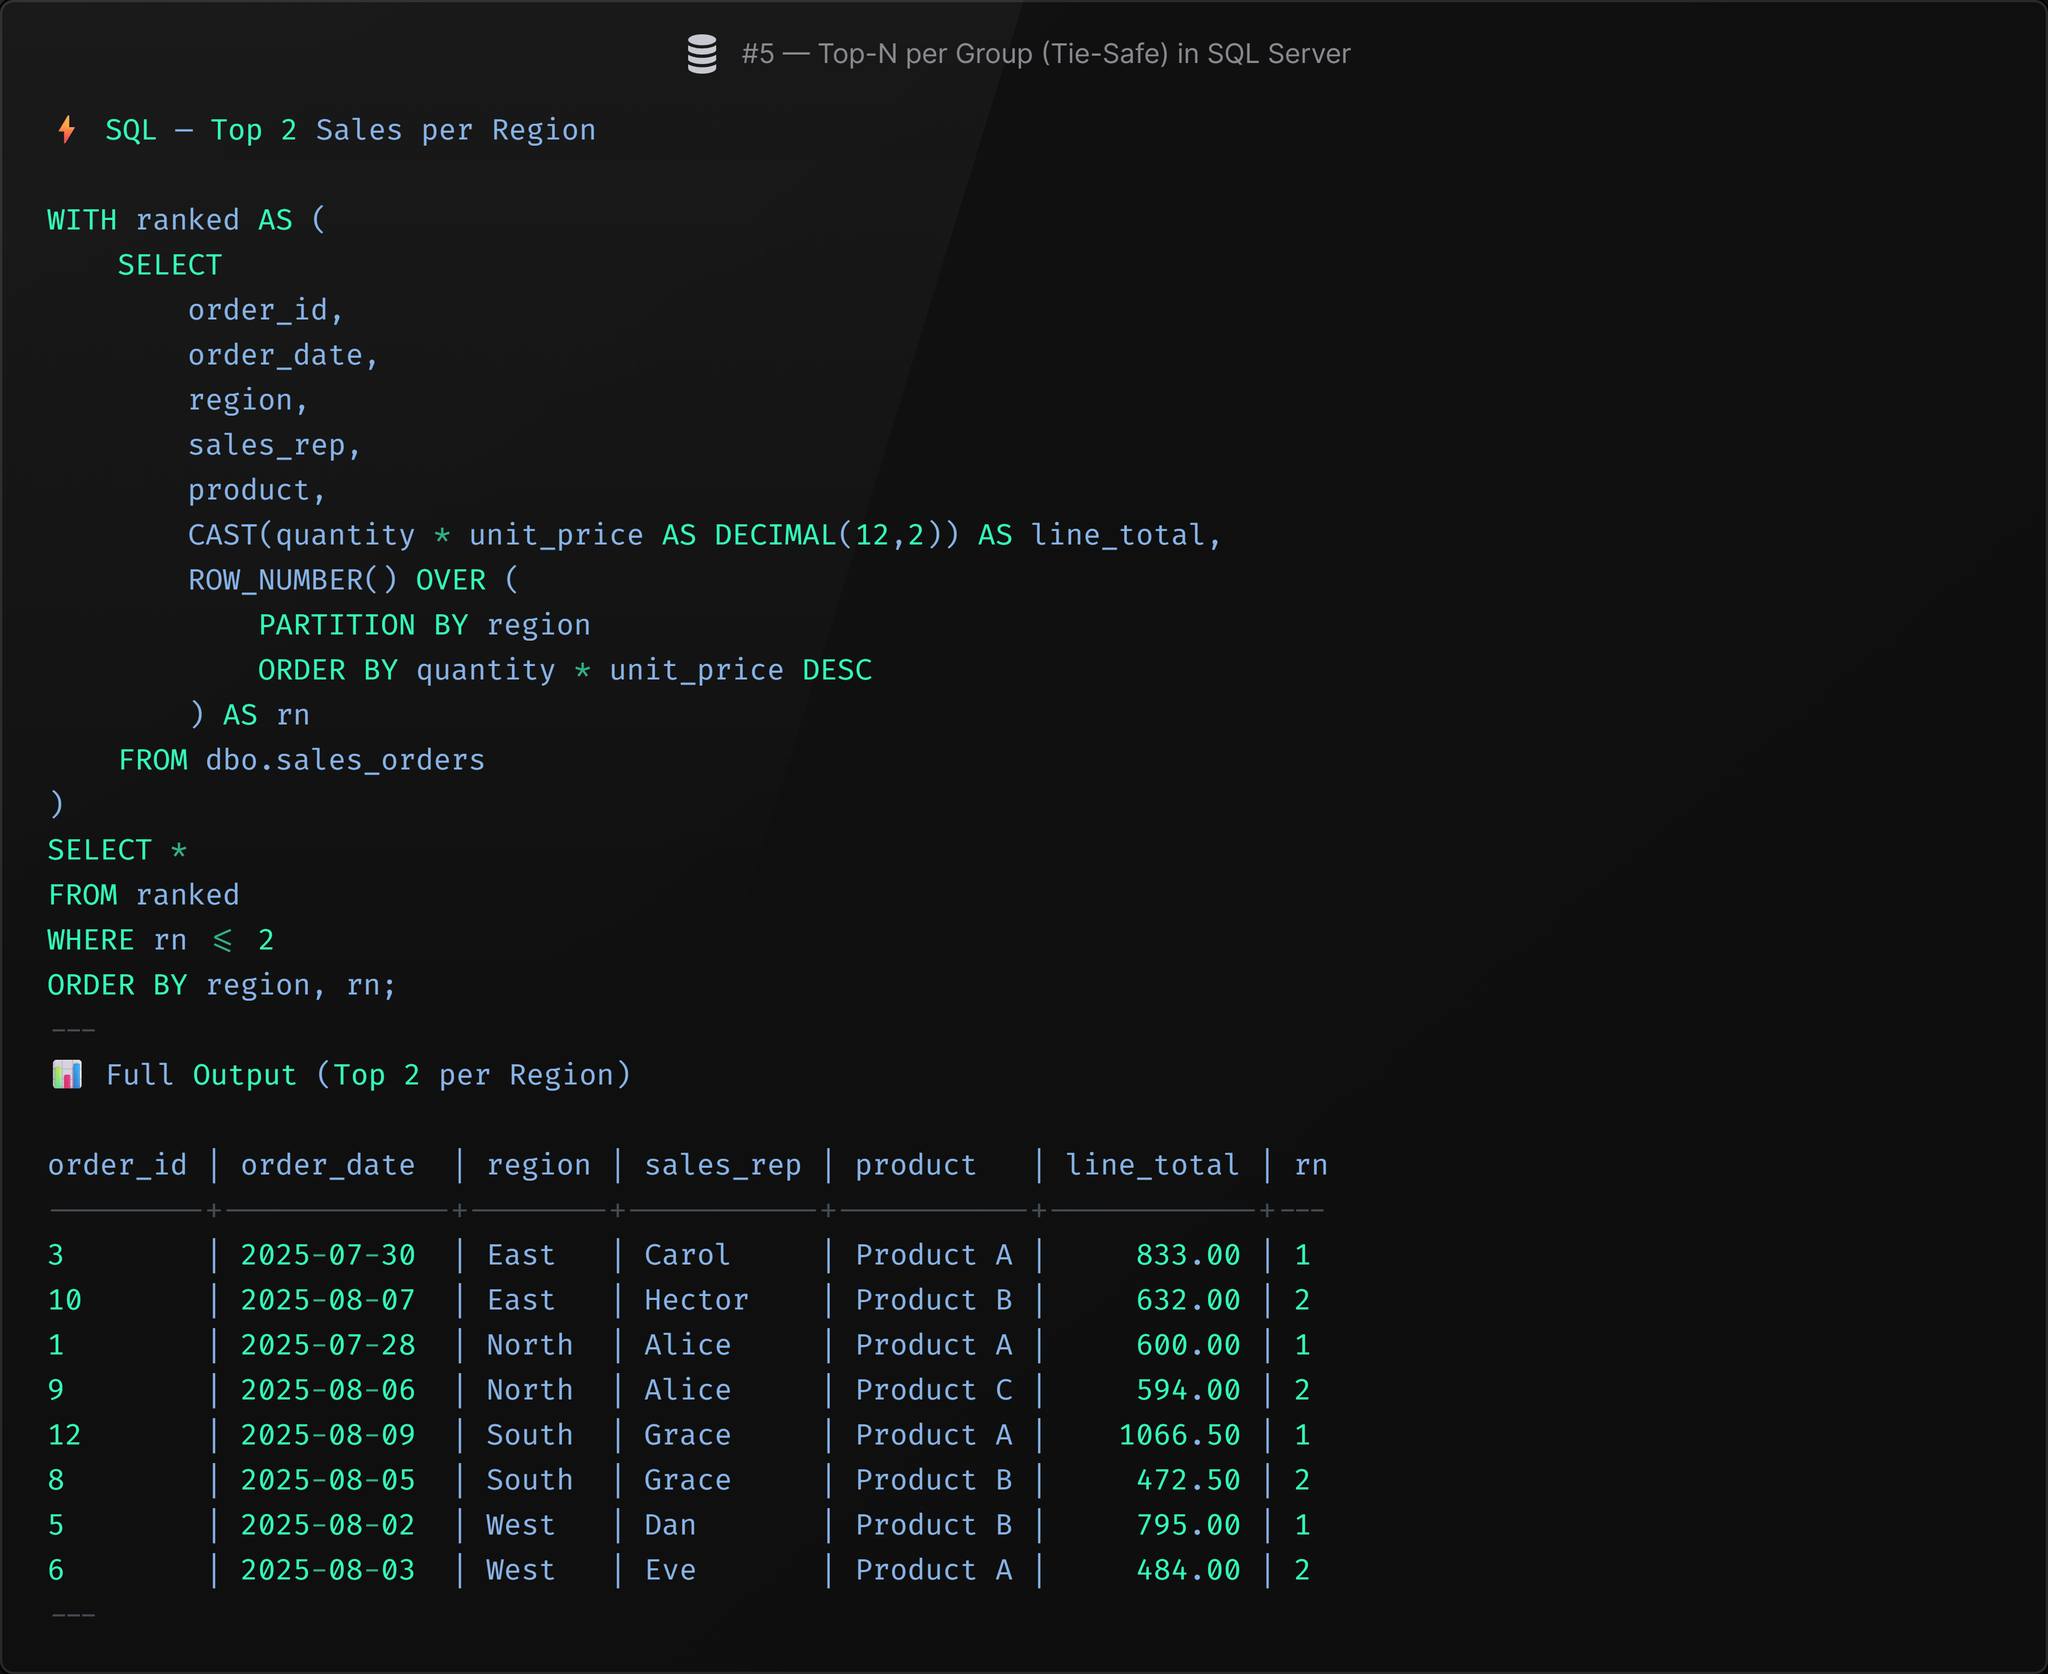Click the 'product,' column line in the query
This screenshot has width=2048, height=1674.
(258, 490)
